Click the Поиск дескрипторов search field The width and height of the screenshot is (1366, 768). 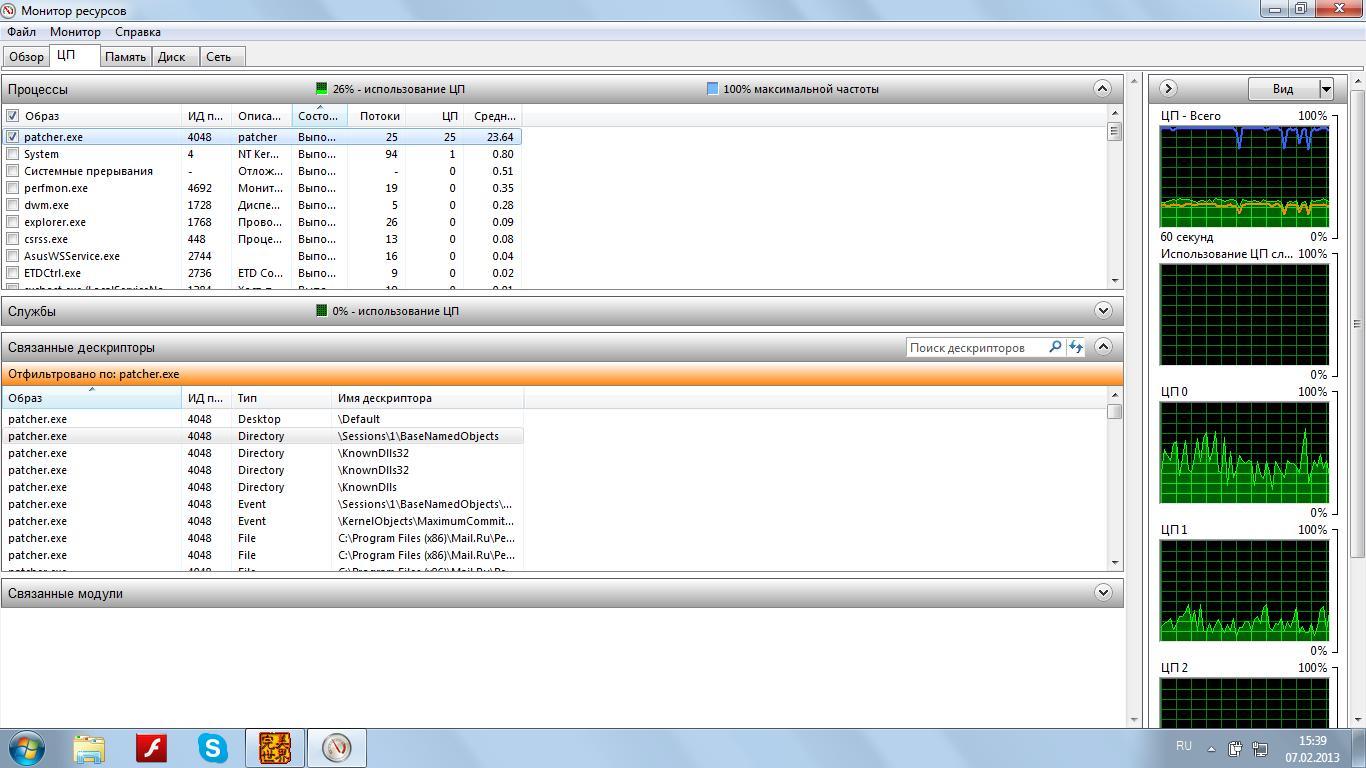[x=975, y=348]
